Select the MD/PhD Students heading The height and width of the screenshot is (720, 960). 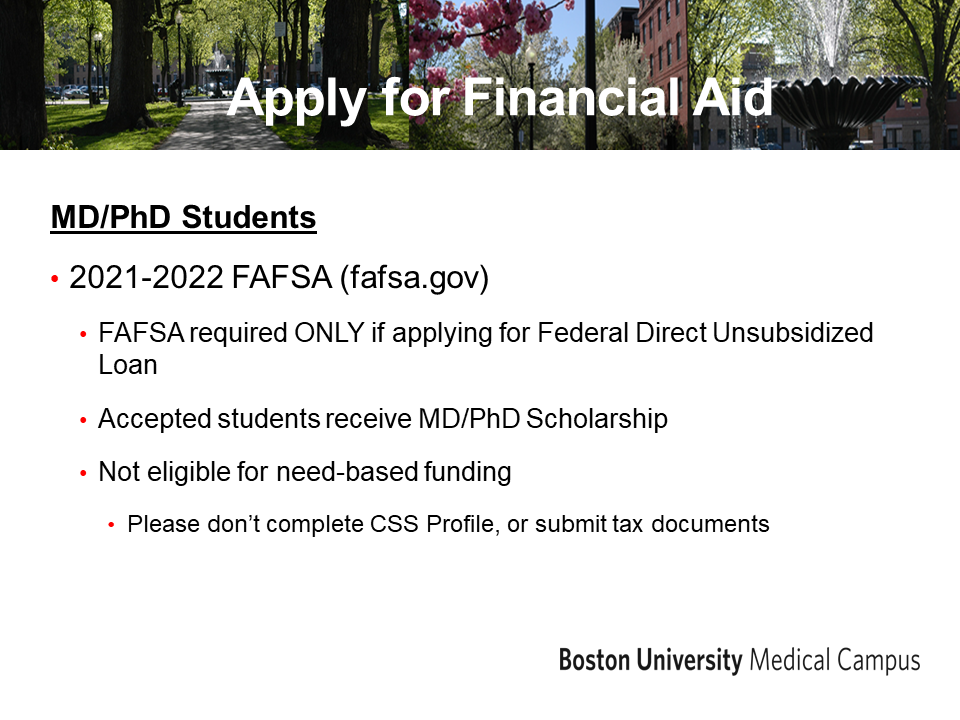click(183, 218)
